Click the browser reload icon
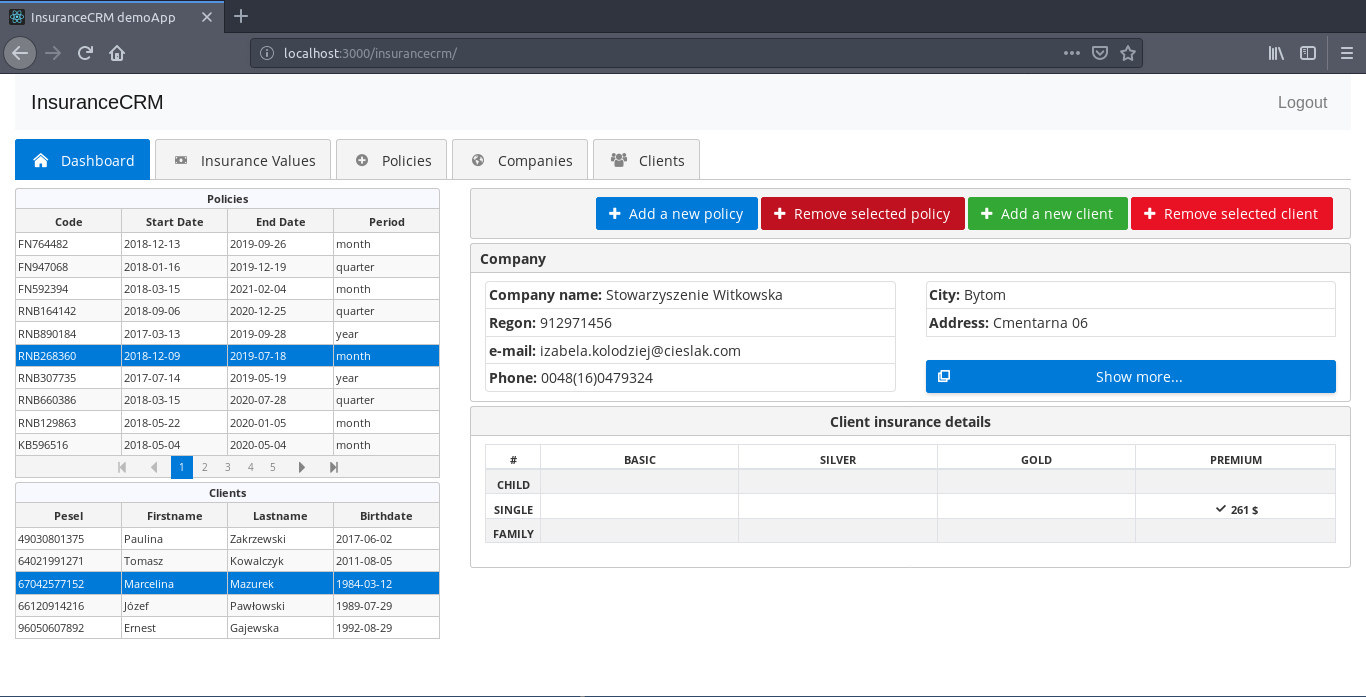The height and width of the screenshot is (697, 1366). pyautogui.click(x=85, y=52)
